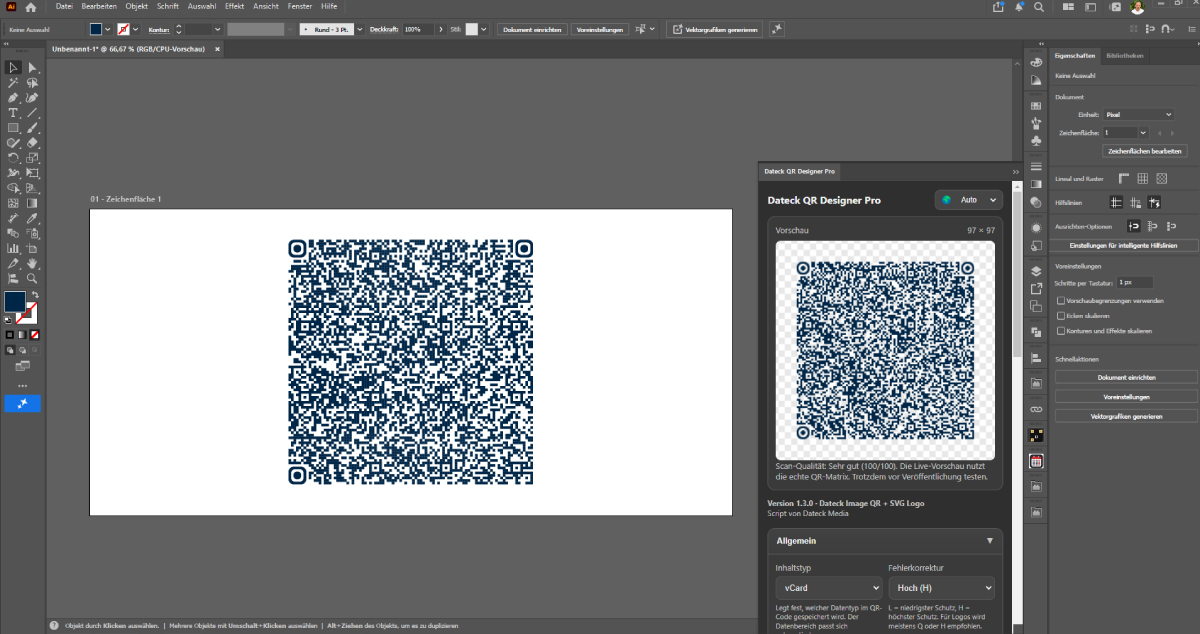Image resolution: width=1200 pixels, height=634 pixels.
Task: Toggle show guides under Hilfslinien
Action: (x=1117, y=202)
